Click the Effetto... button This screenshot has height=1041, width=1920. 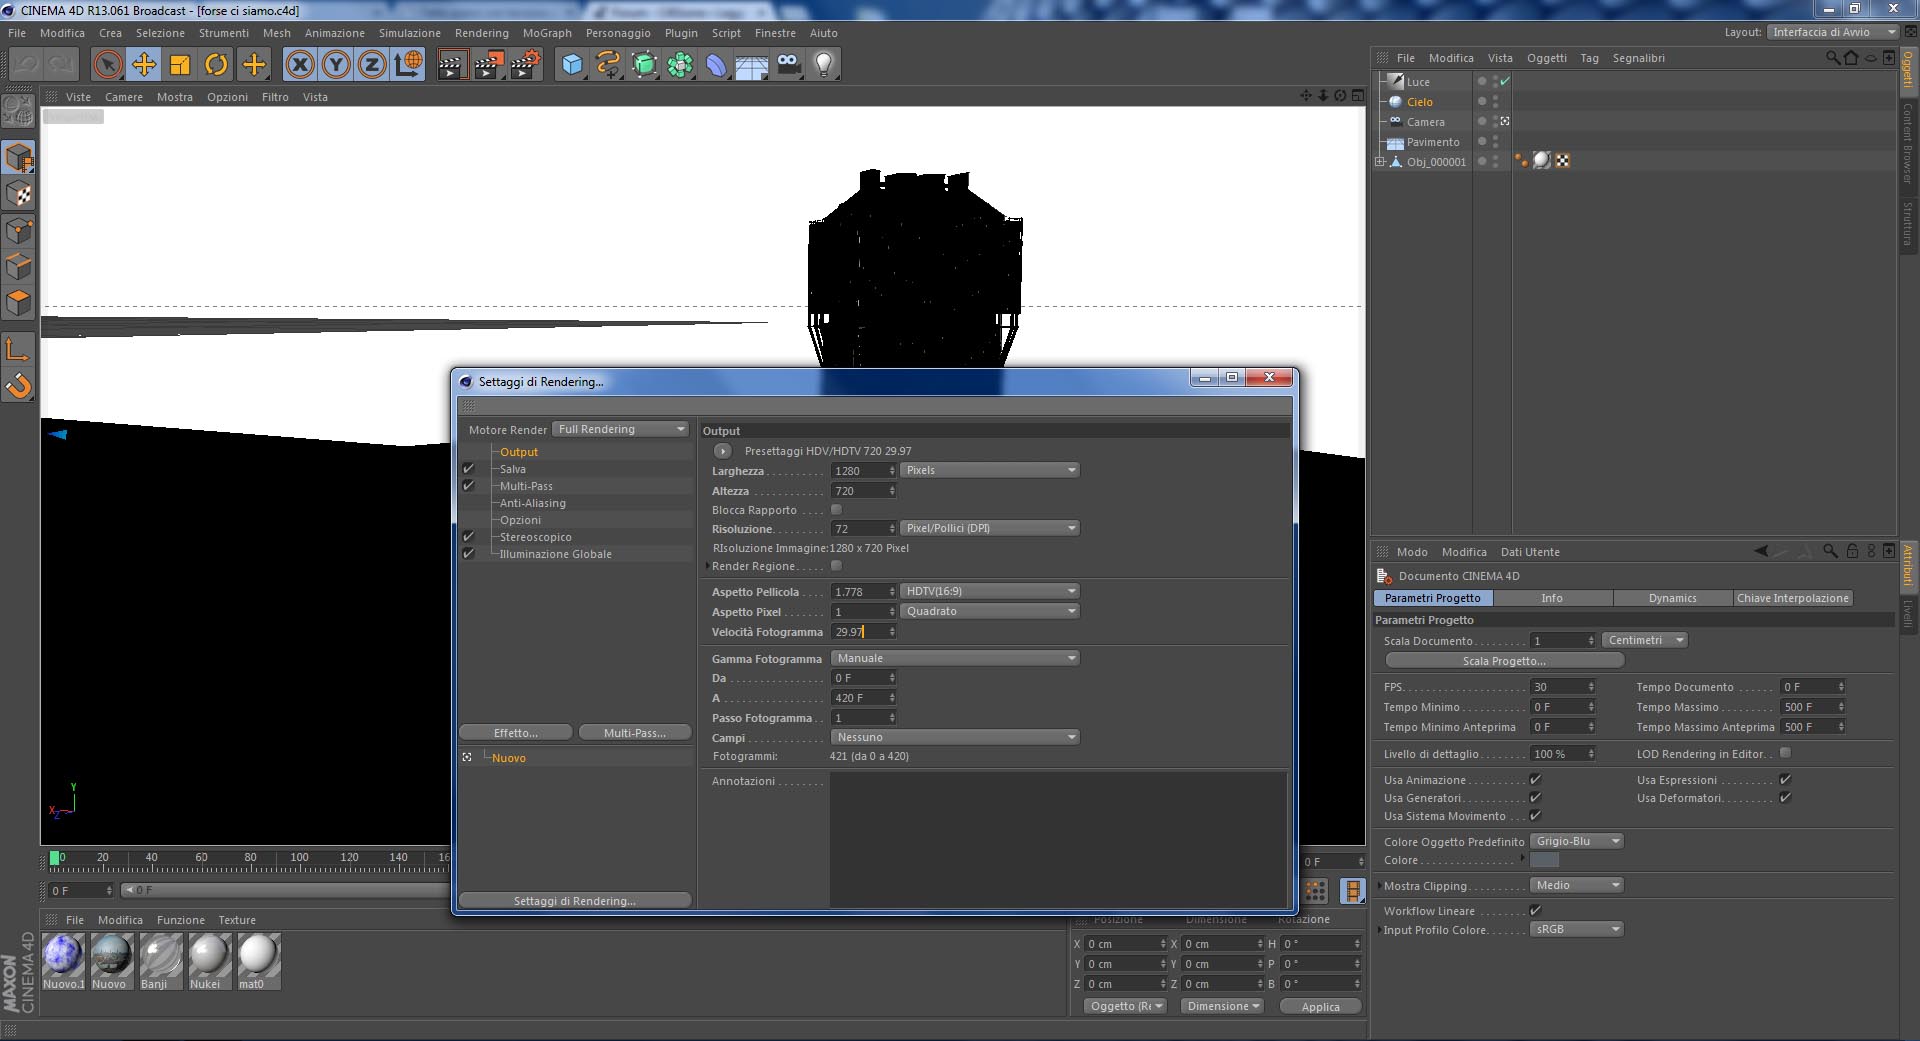pos(516,733)
